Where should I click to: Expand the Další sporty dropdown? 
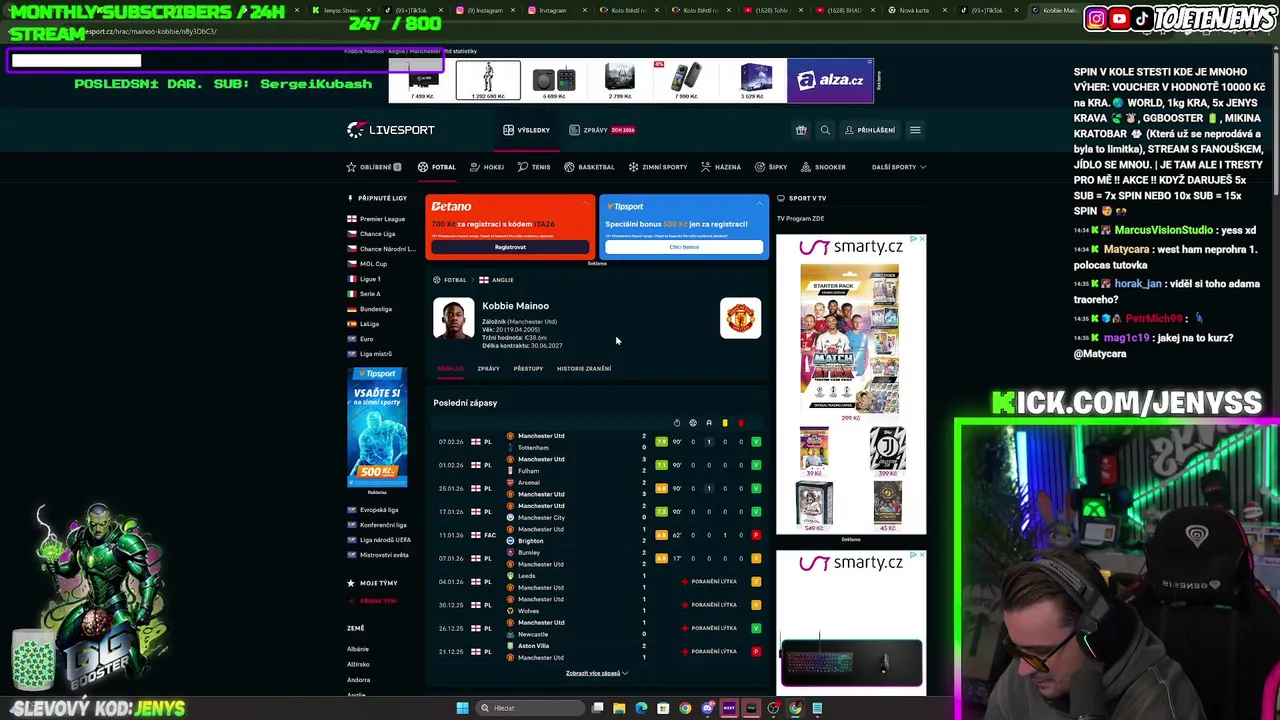[x=899, y=167]
